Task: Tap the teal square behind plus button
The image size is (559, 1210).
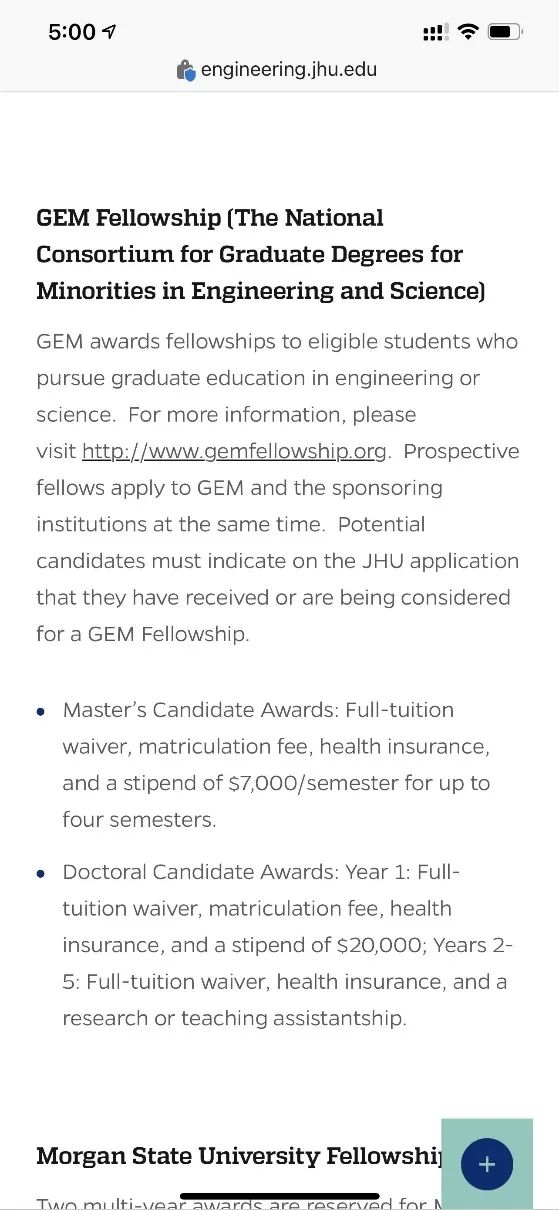Action: pos(487,1164)
